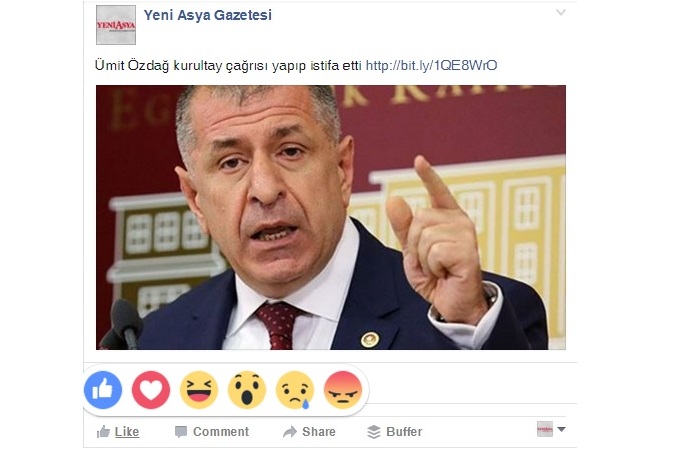
Task: Click the Comment label below the post
Action: (221, 432)
